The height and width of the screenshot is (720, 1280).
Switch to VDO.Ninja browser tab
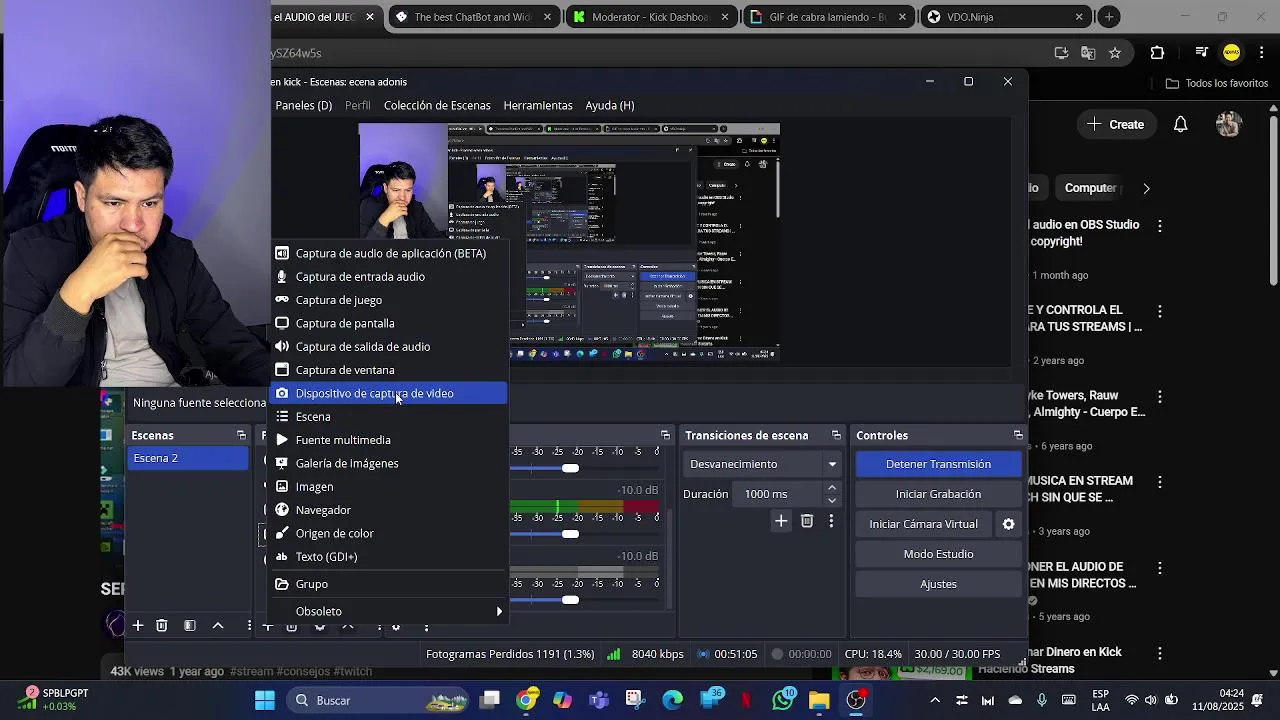pyautogui.click(x=1003, y=17)
